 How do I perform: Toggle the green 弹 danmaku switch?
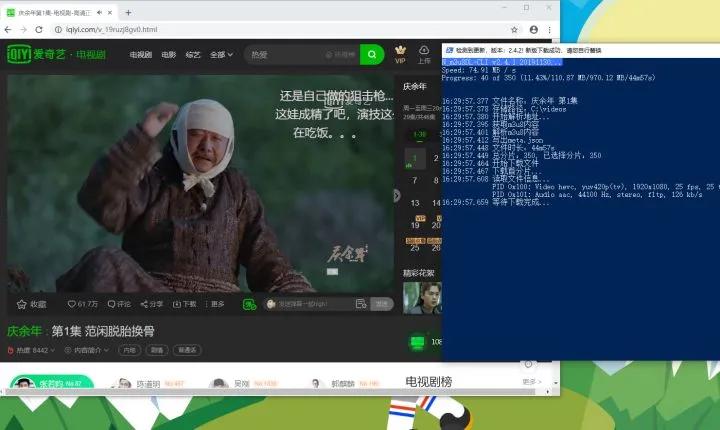point(249,304)
